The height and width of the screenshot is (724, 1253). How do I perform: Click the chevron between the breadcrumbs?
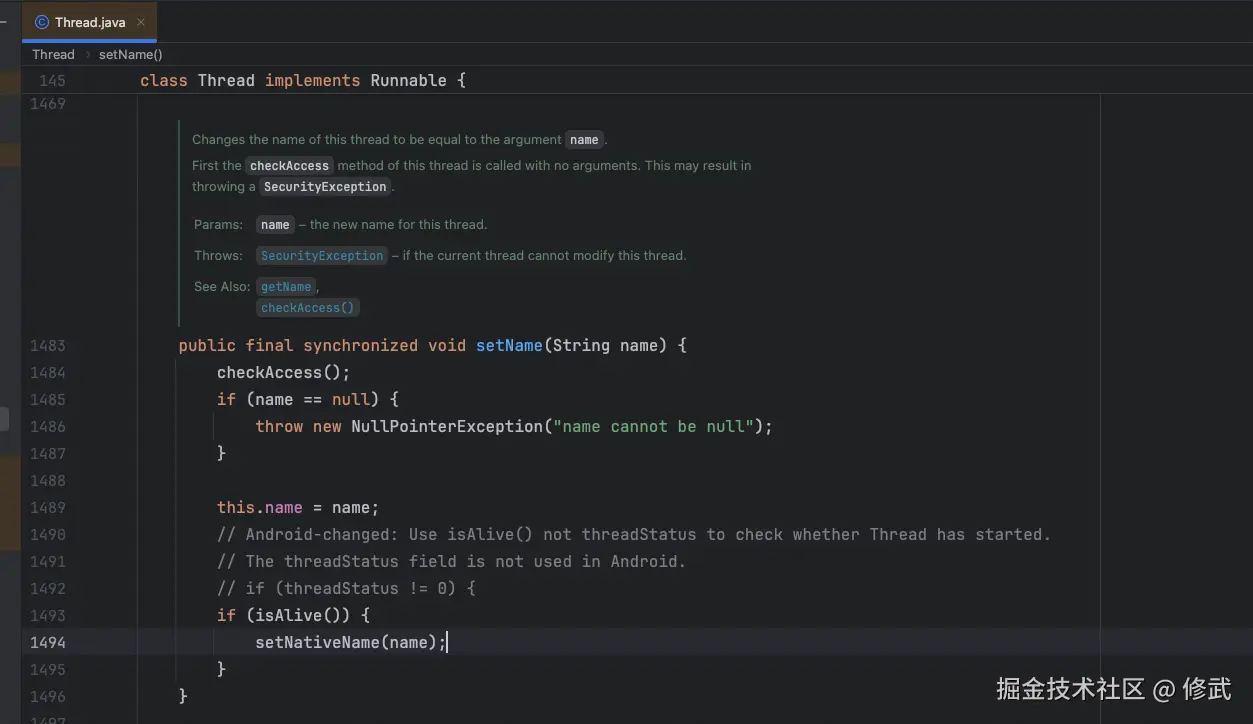click(x=87, y=55)
